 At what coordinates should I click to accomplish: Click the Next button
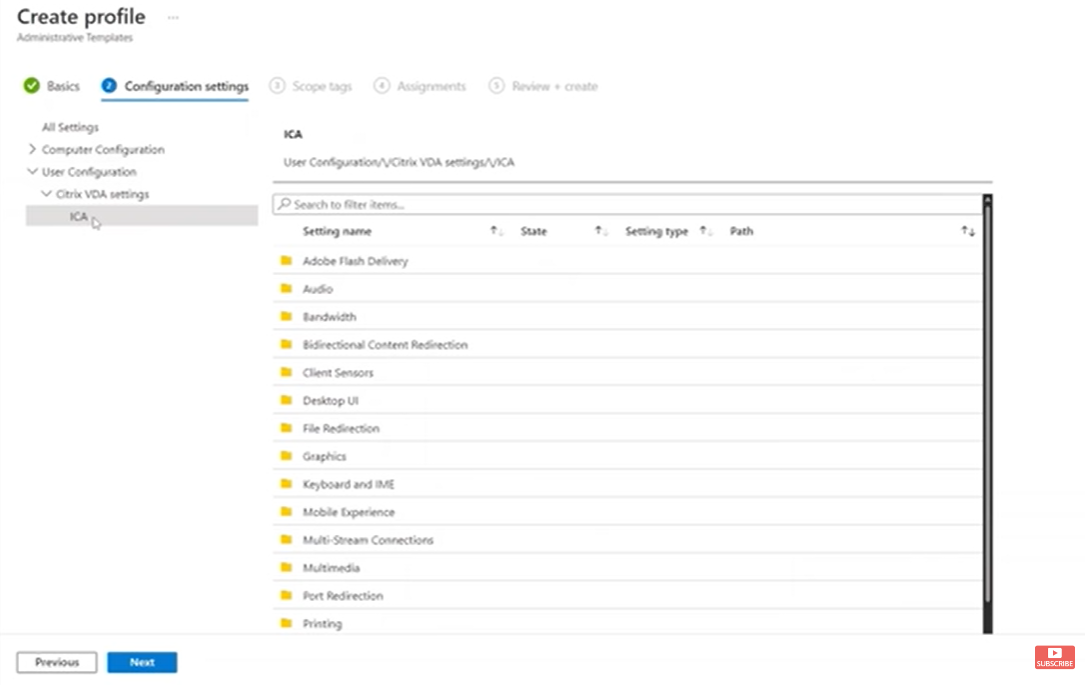tap(141, 662)
